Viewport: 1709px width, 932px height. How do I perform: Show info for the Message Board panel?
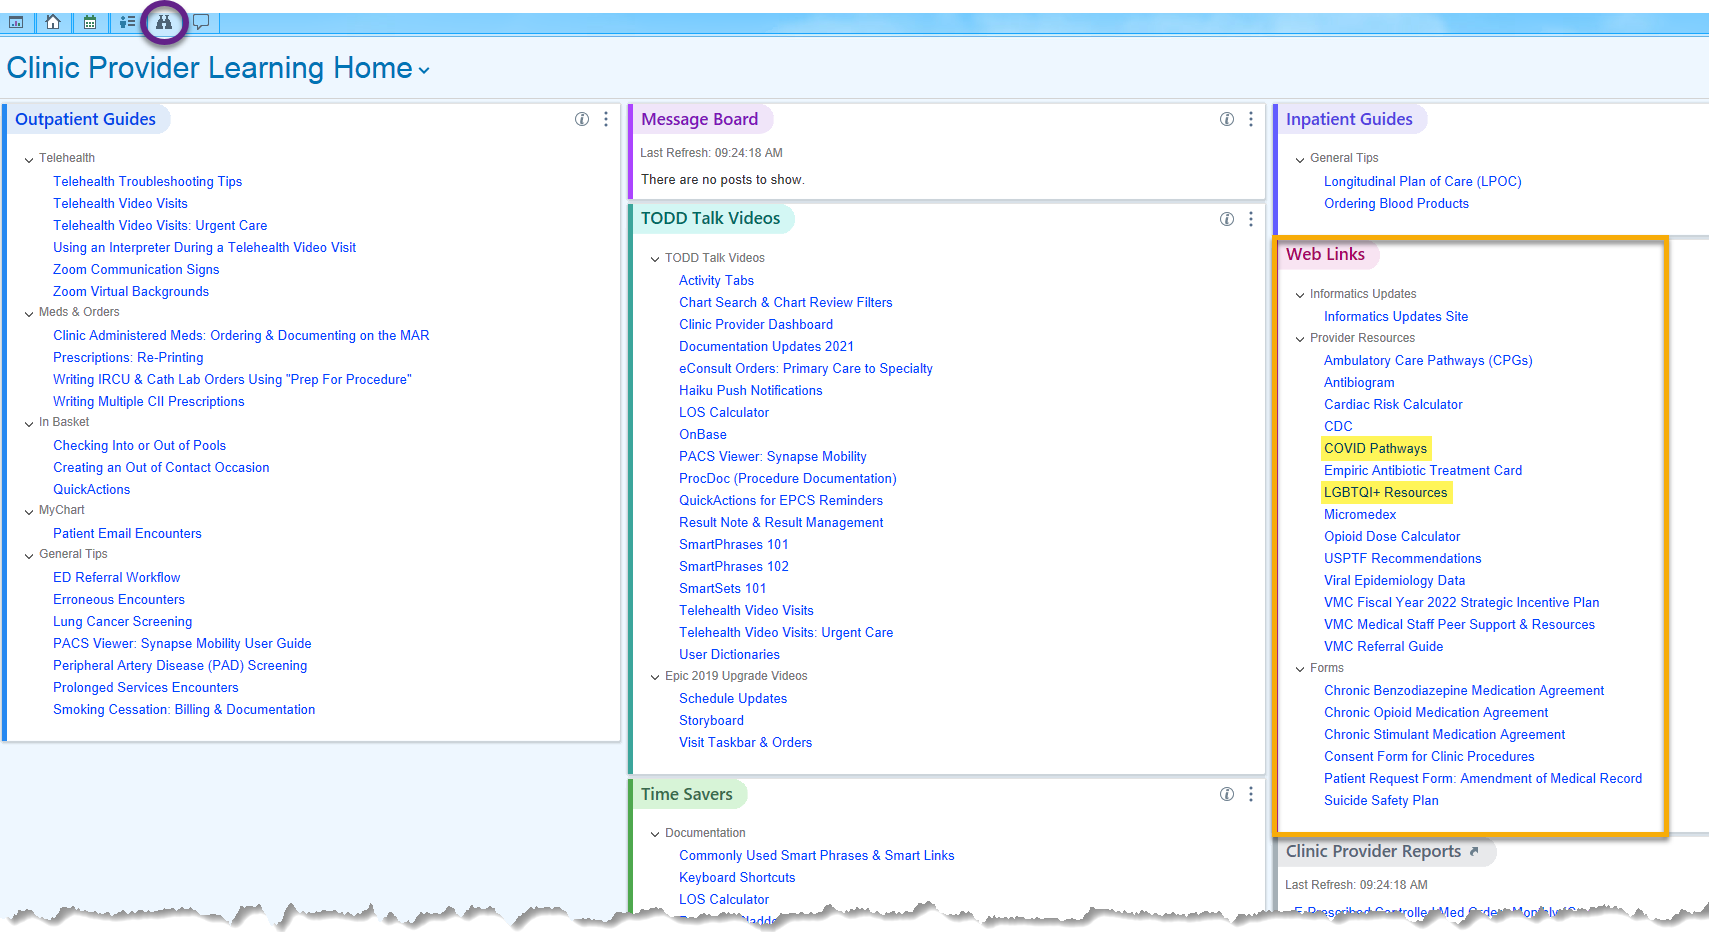pyautogui.click(x=1227, y=119)
